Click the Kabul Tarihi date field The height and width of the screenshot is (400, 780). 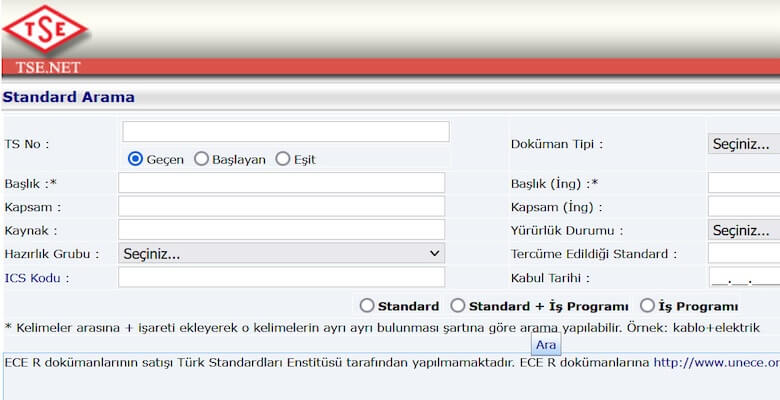pyautogui.click(x=743, y=278)
